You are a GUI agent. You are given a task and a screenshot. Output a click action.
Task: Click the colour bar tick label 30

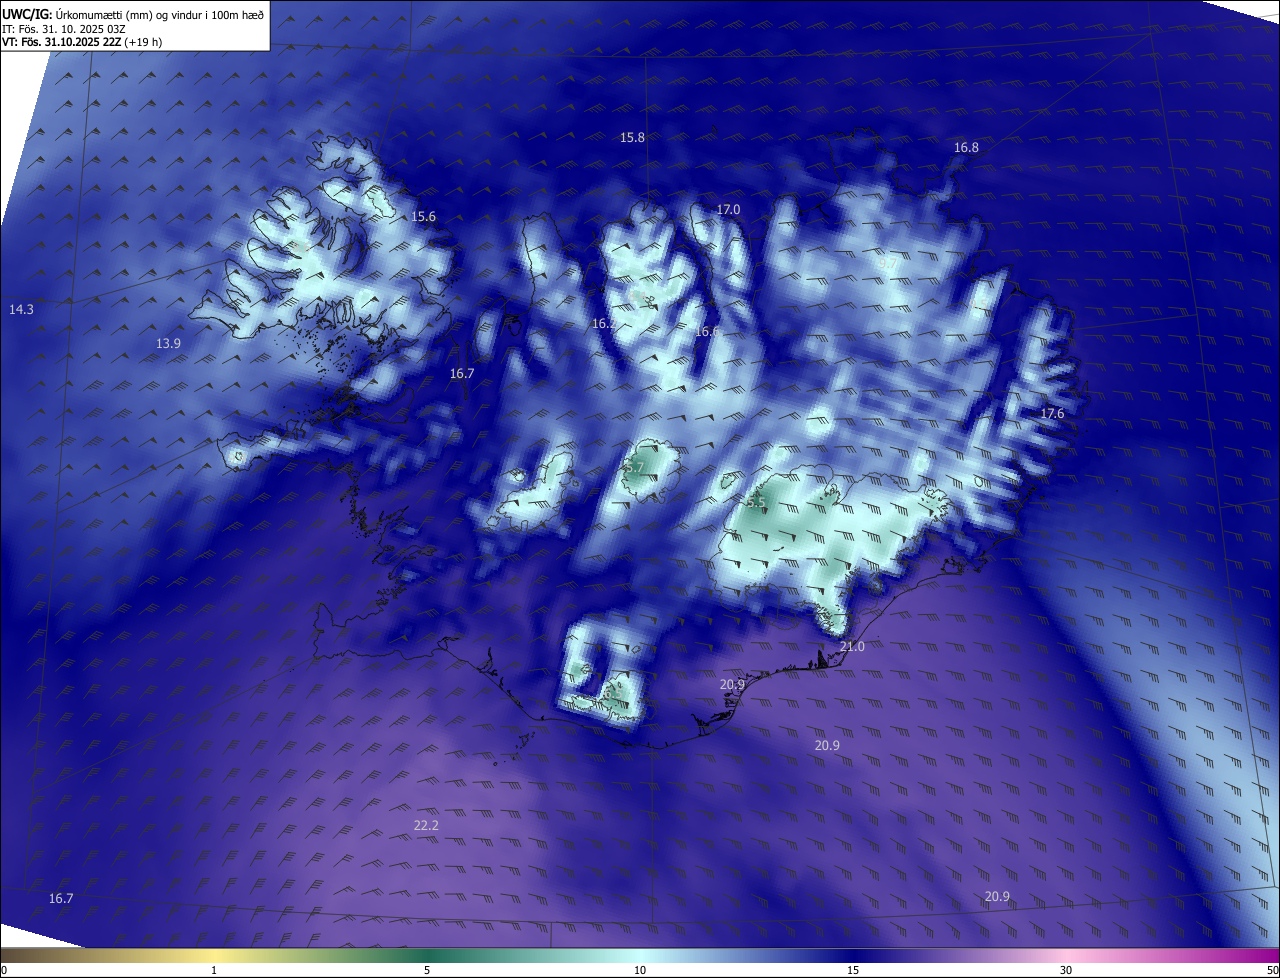click(x=1066, y=970)
